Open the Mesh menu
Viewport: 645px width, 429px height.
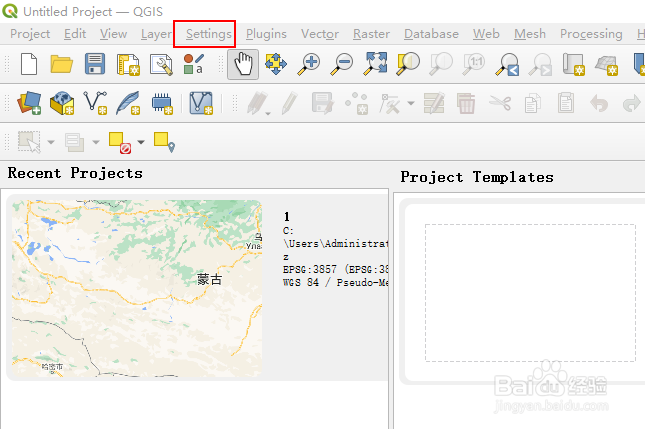point(530,34)
